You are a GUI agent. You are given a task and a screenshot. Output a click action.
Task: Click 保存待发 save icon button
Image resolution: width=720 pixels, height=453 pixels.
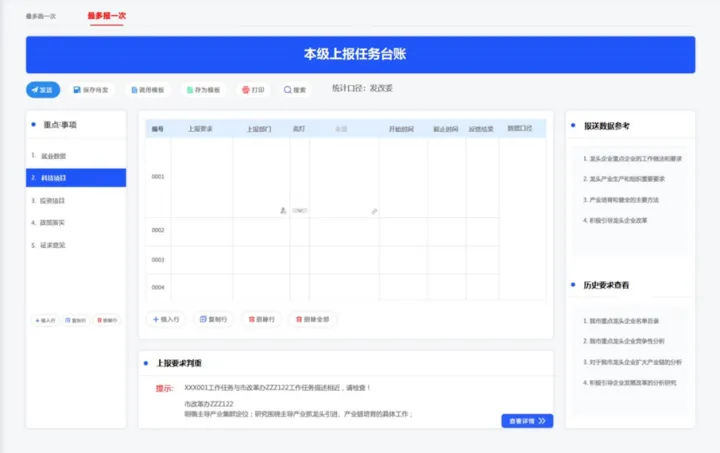[x=91, y=89]
